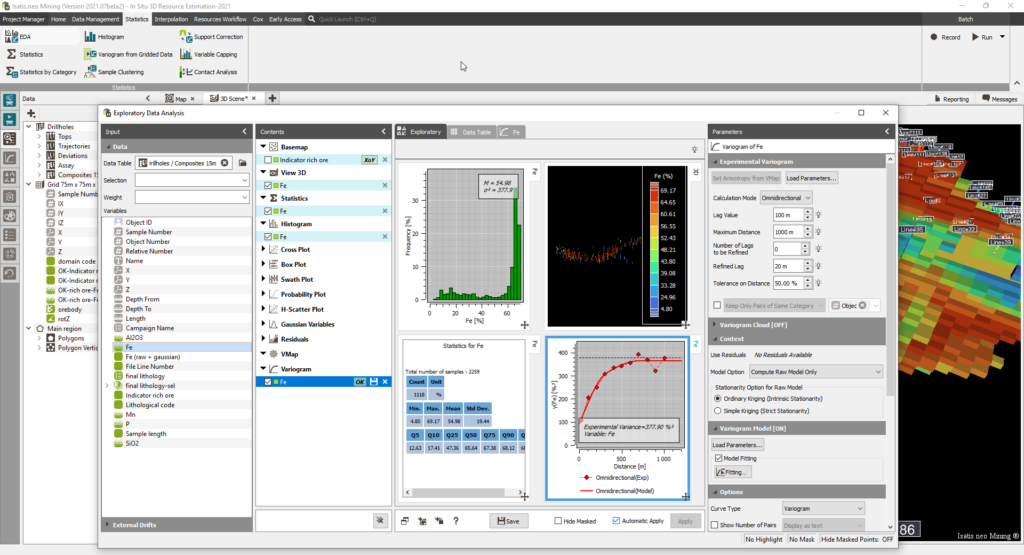This screenshot has height=555, width=1024.
Task: Toggle Fe checkbox under Statistics
Action: pyautogui.click(x=268, y=211)
